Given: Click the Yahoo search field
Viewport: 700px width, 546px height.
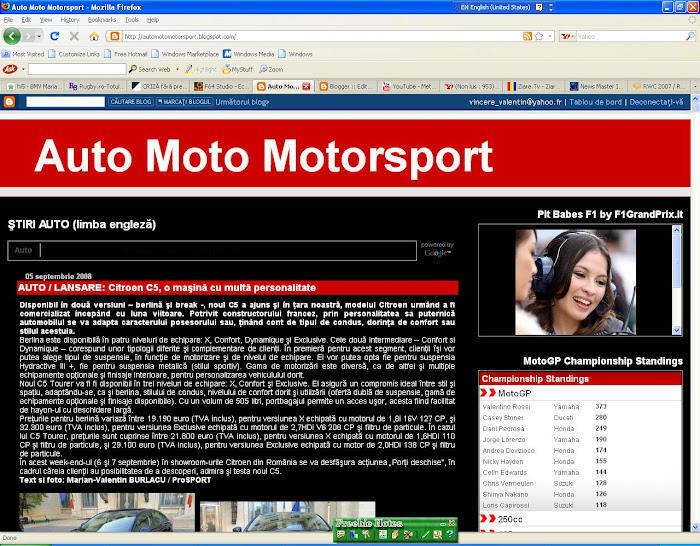Looking at the screenshot, I should tap(630, 37).
